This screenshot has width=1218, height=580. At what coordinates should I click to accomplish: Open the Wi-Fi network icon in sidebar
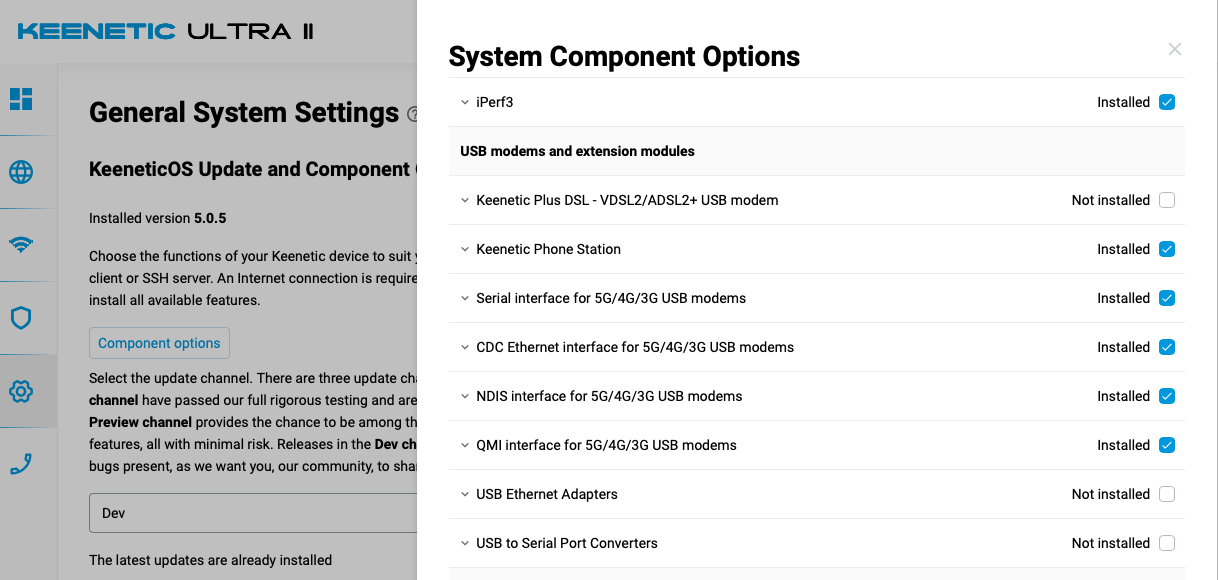[x=21, y=245]
